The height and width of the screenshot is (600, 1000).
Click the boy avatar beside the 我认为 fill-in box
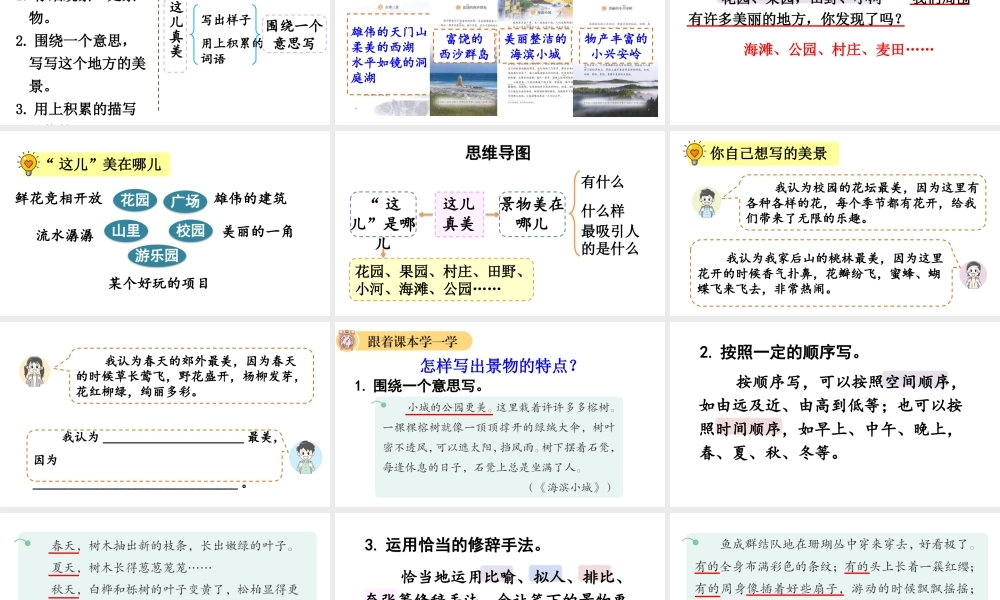[306, 457]
